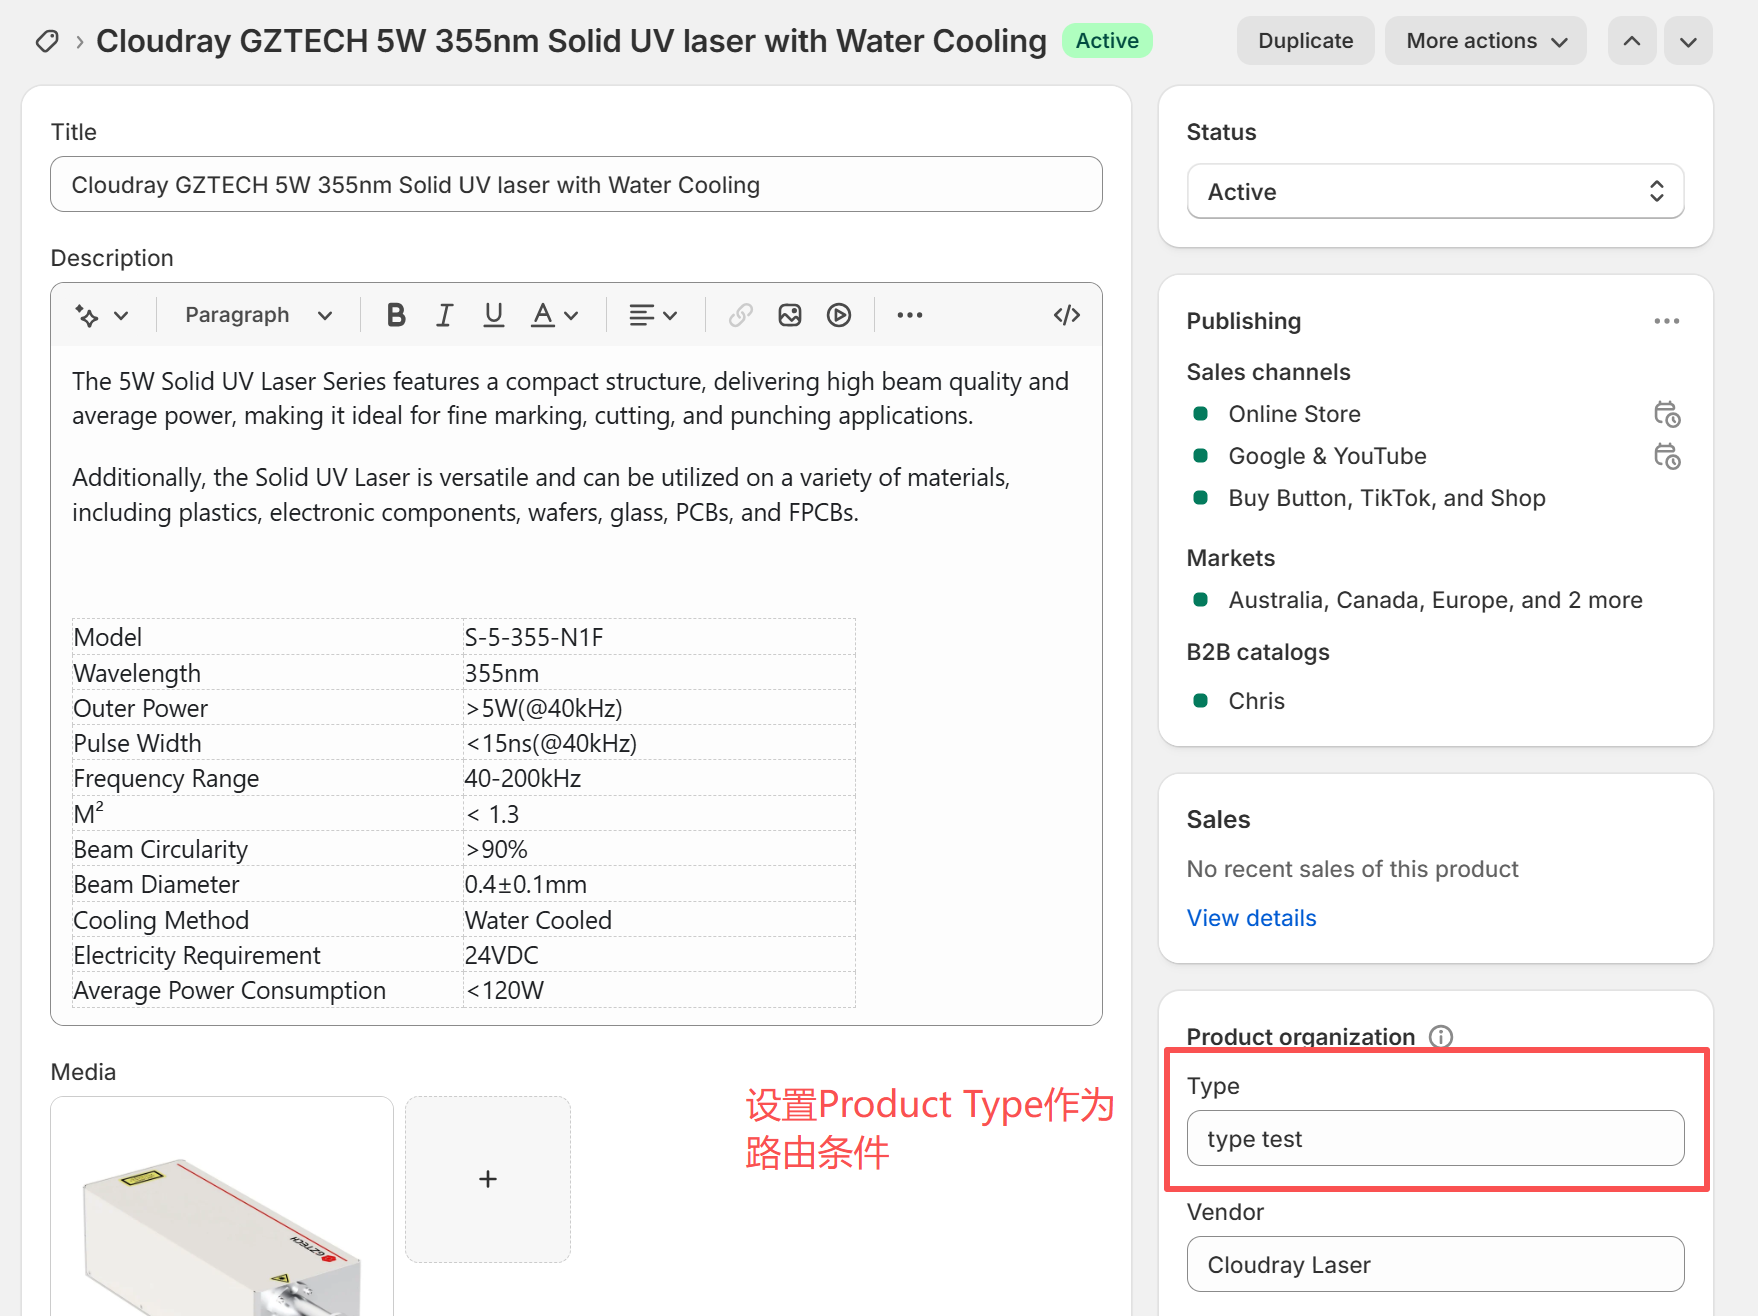Click the Type input field
This screenshot has height=1316, width=1758.
point(1435,1138)
